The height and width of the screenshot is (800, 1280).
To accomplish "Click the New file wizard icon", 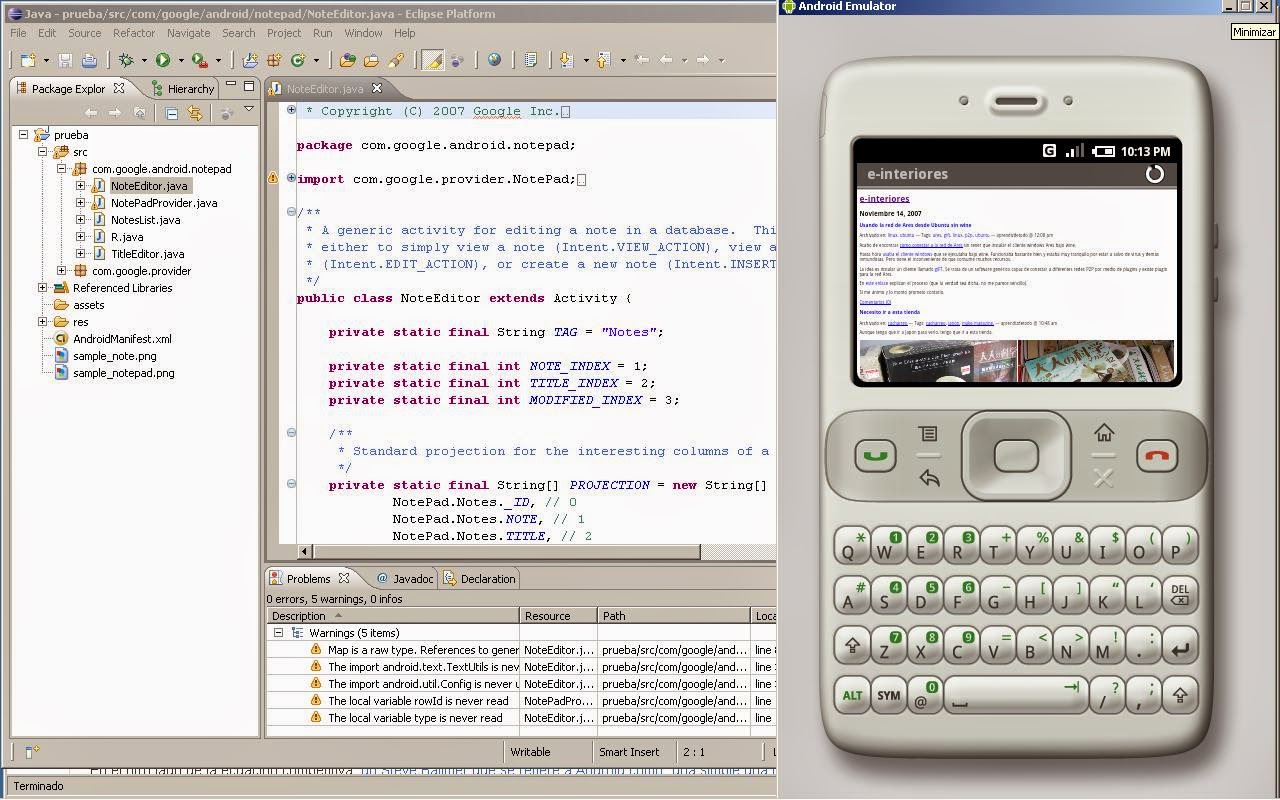I will (28, 60).
